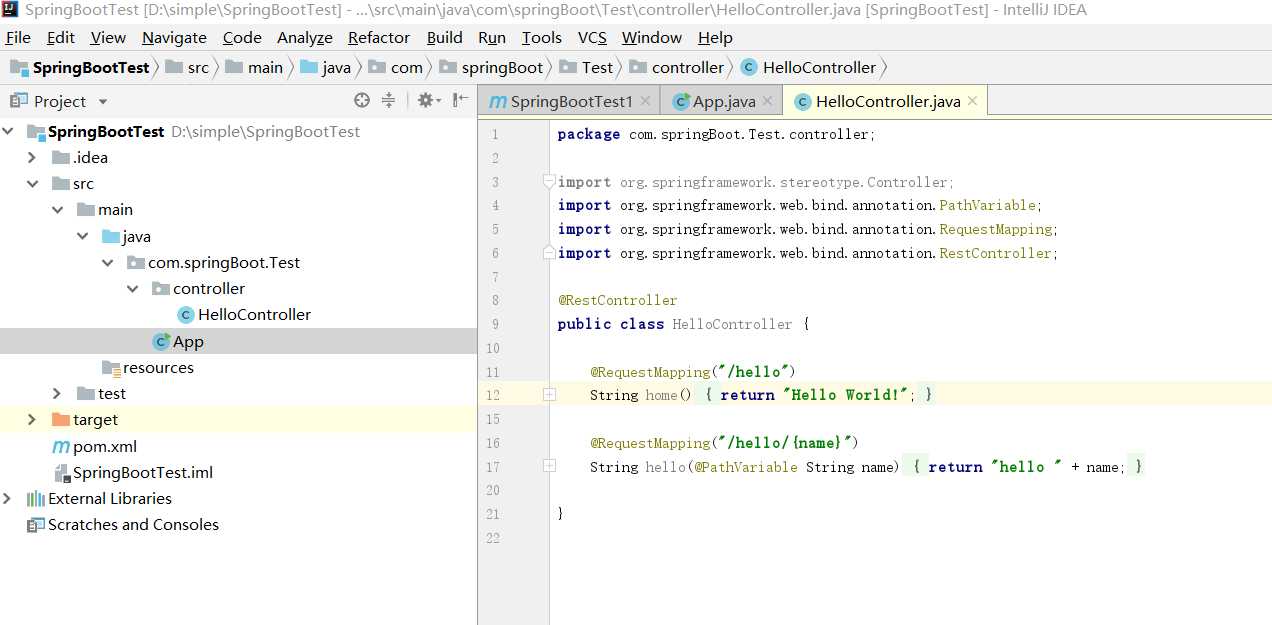This screenshot has height=625, width=1272.
Task: Open the Analyze menu
Action: click(x=305, y=38)
